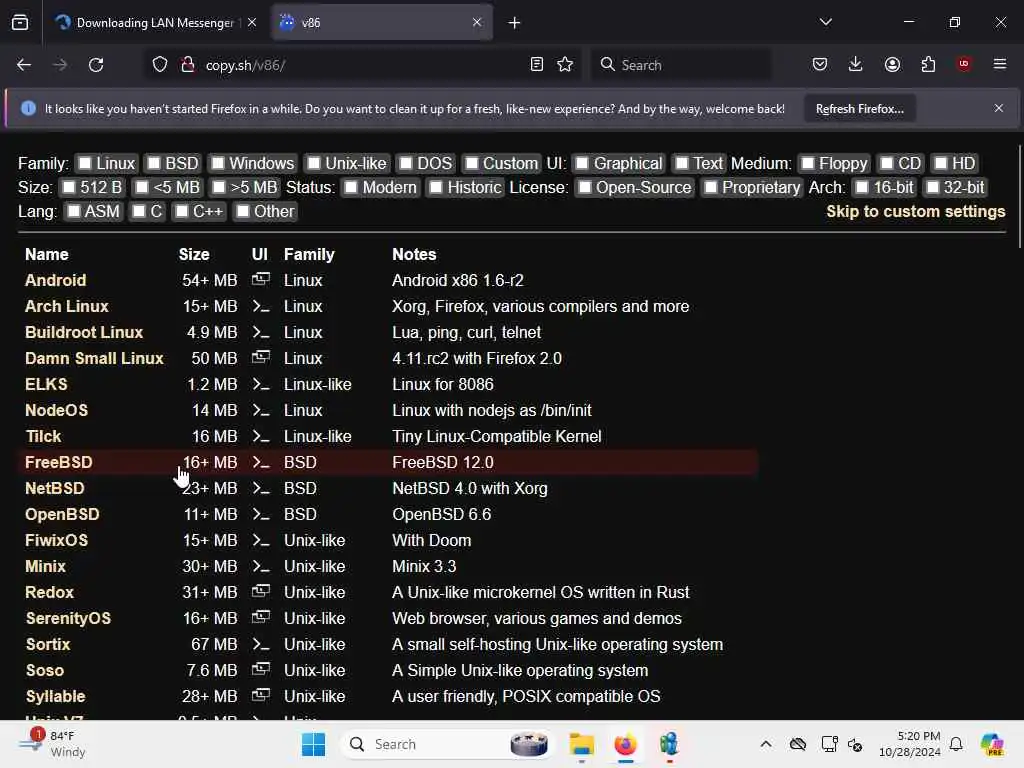Open a new browser tab
This screenshot has width=1024, height=768.
point(515,23)
